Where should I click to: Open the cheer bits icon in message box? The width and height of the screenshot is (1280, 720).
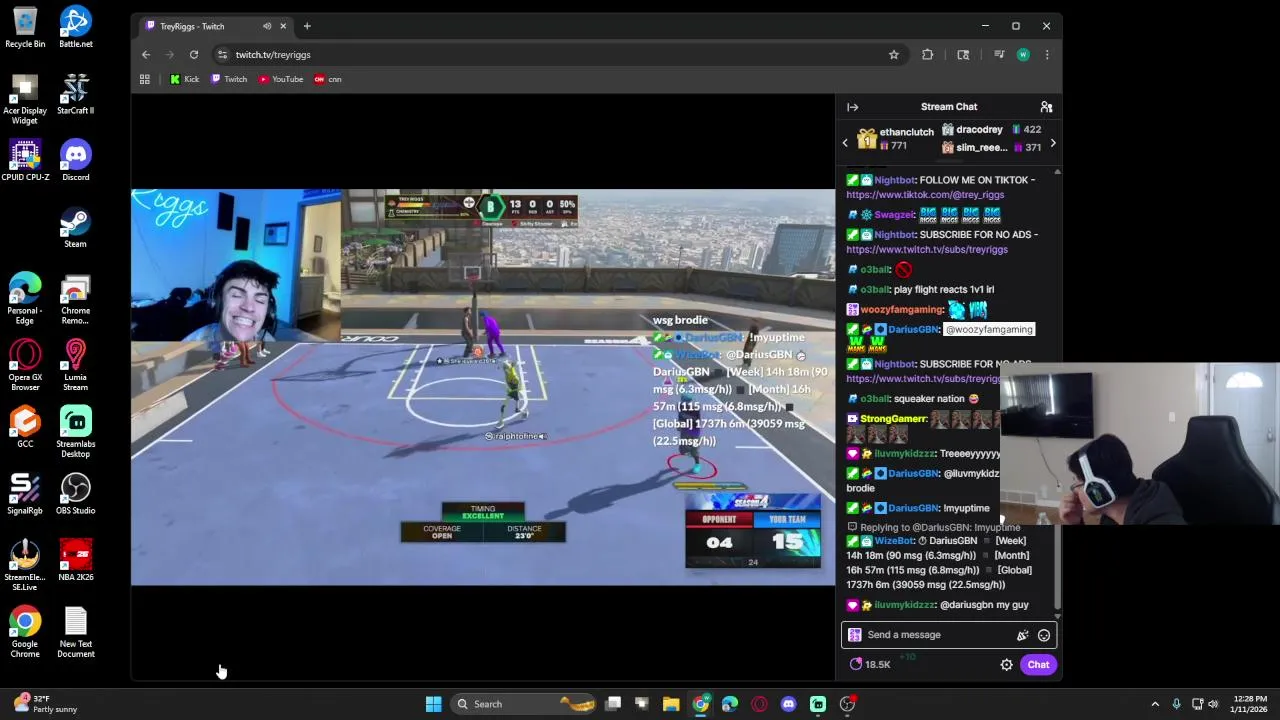[1022, 635]
